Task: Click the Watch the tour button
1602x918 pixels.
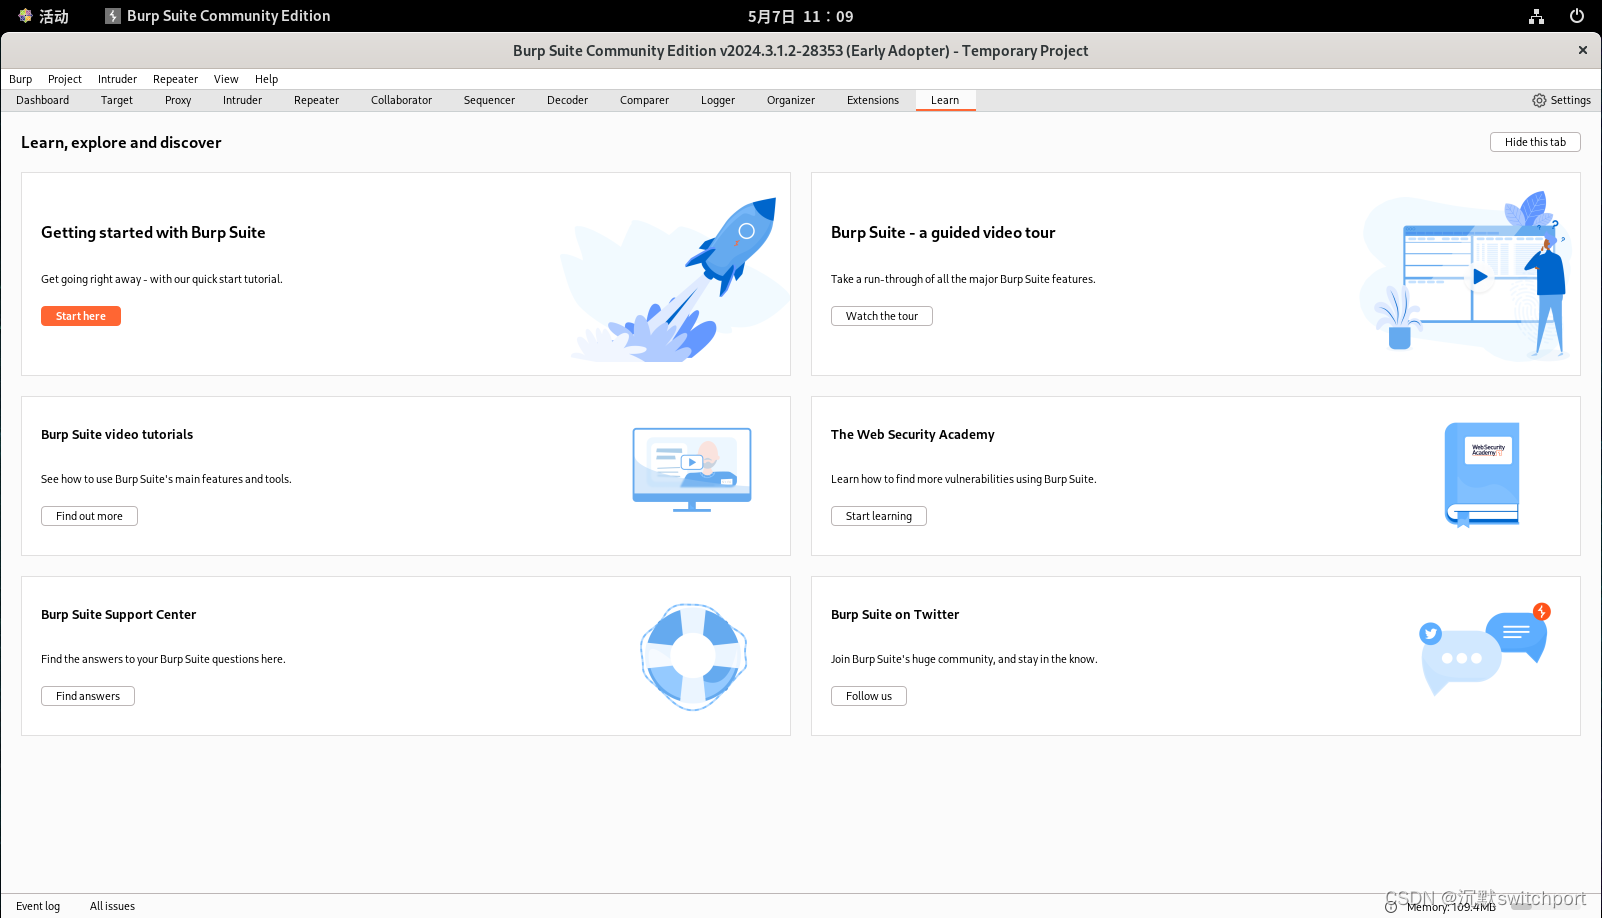Action: tap(882, 316)
